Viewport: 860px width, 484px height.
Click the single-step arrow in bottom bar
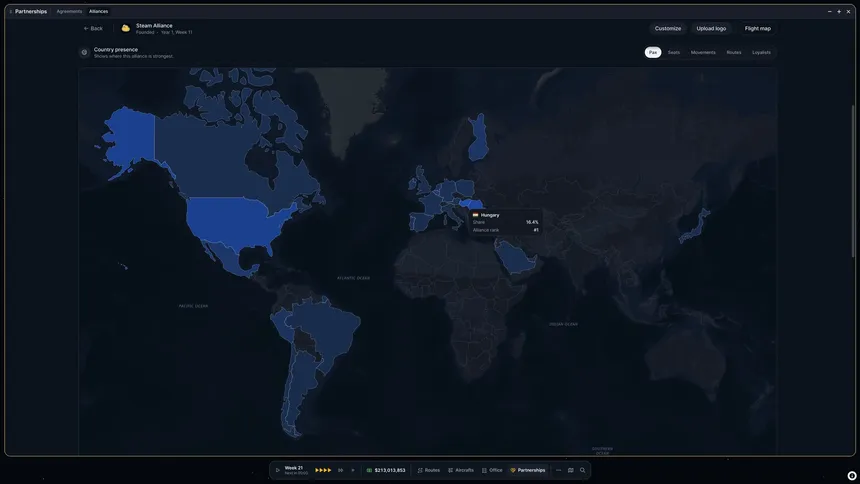[353, 470]
